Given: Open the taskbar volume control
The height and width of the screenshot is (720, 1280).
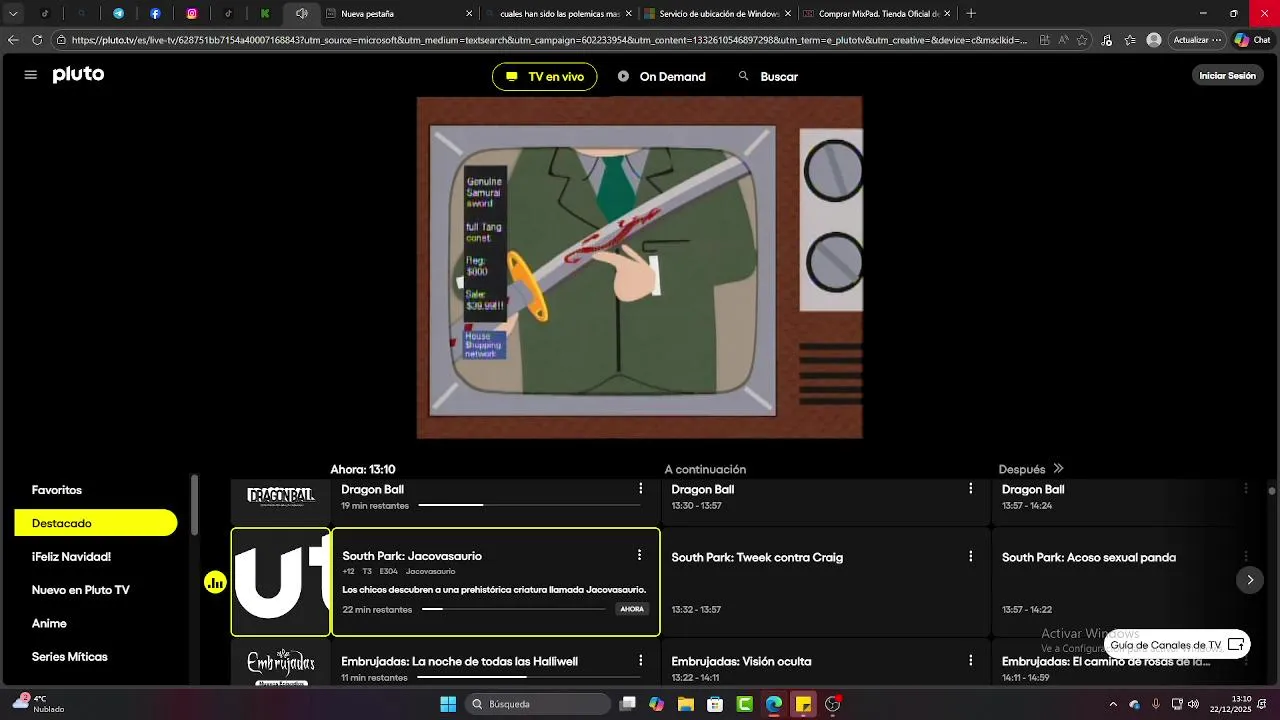Looking at the screenshot, I should (1193, 704).
